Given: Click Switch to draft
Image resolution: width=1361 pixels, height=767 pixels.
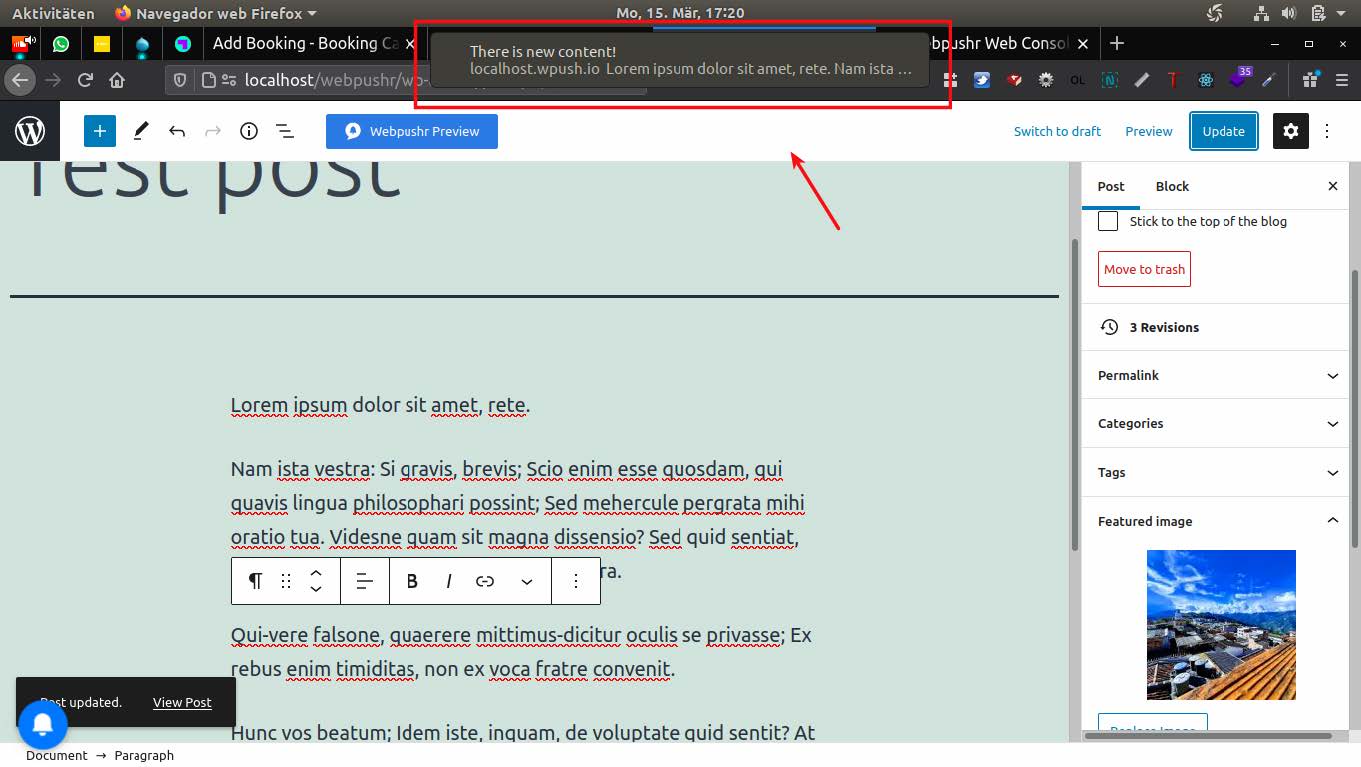Looking at the screenshot, I should click(x=1057, y=131).
